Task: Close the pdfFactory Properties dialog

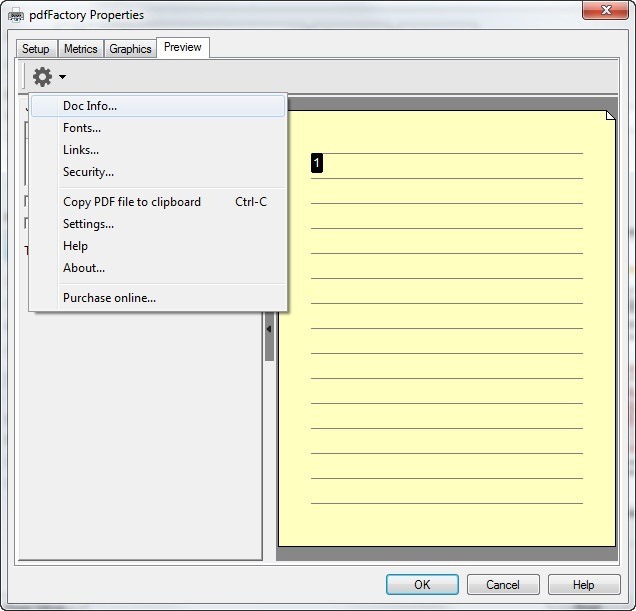Action: coord(606,10)
